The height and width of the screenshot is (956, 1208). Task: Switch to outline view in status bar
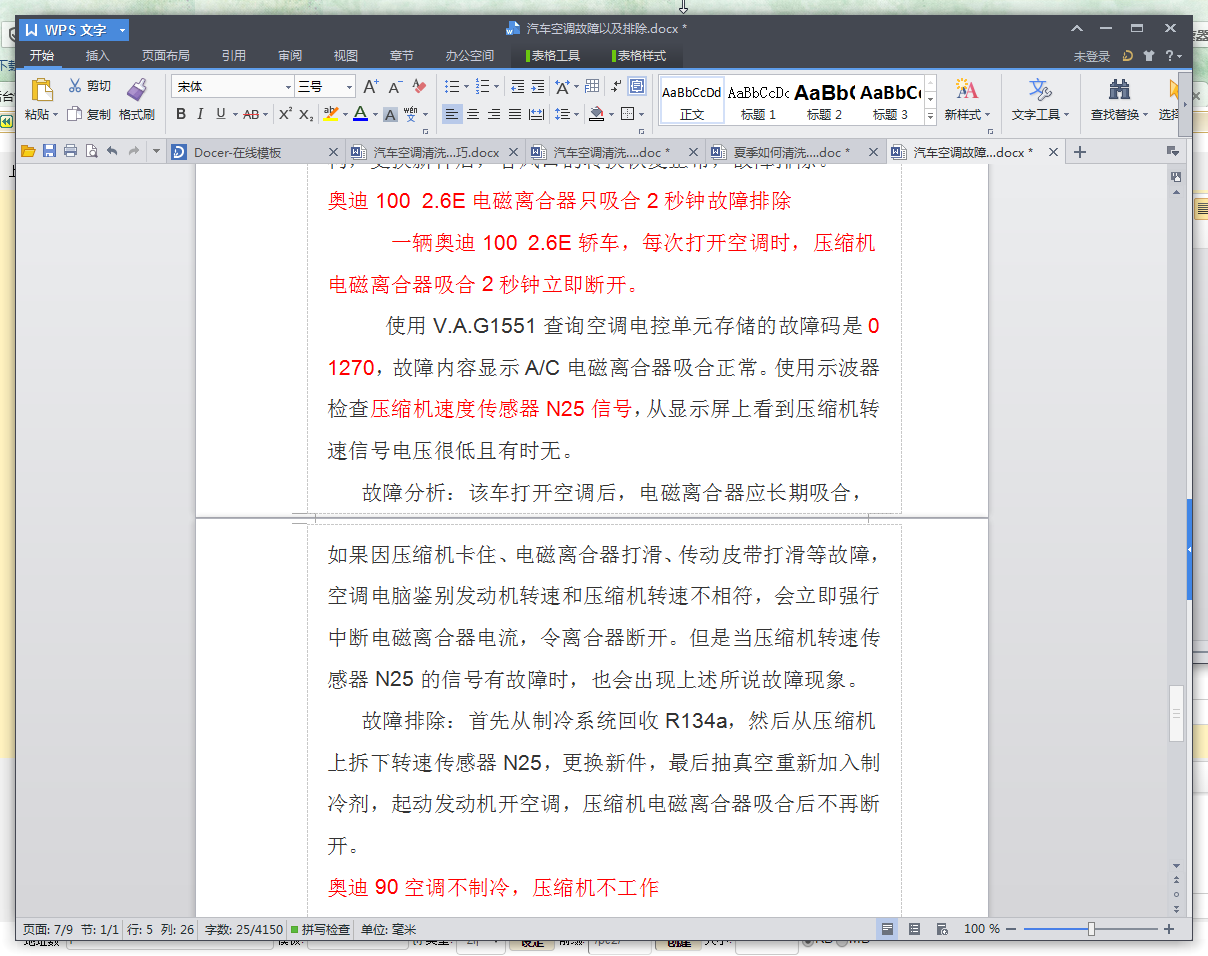pyautogui.click(x=915, y=929)
